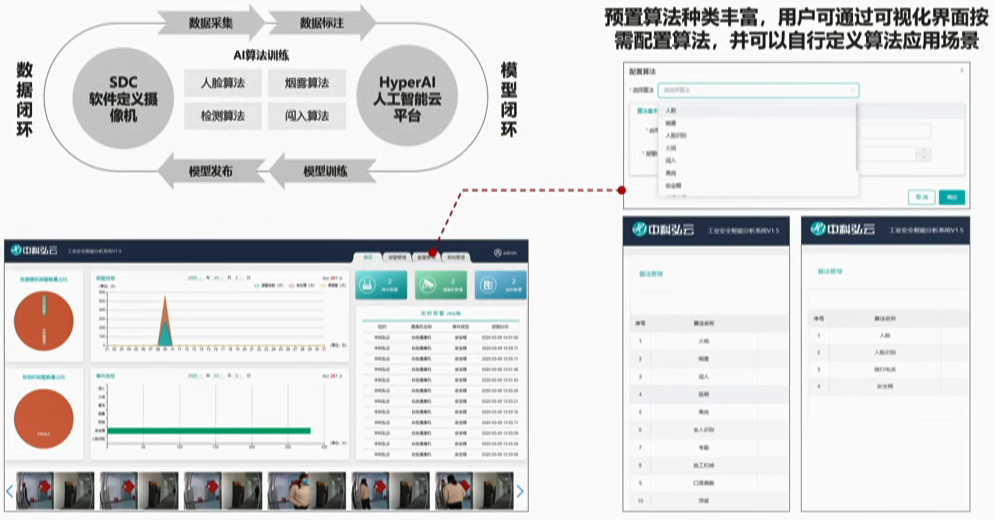
Task: Click the green bar in event type chart
Action: (209, 431)
